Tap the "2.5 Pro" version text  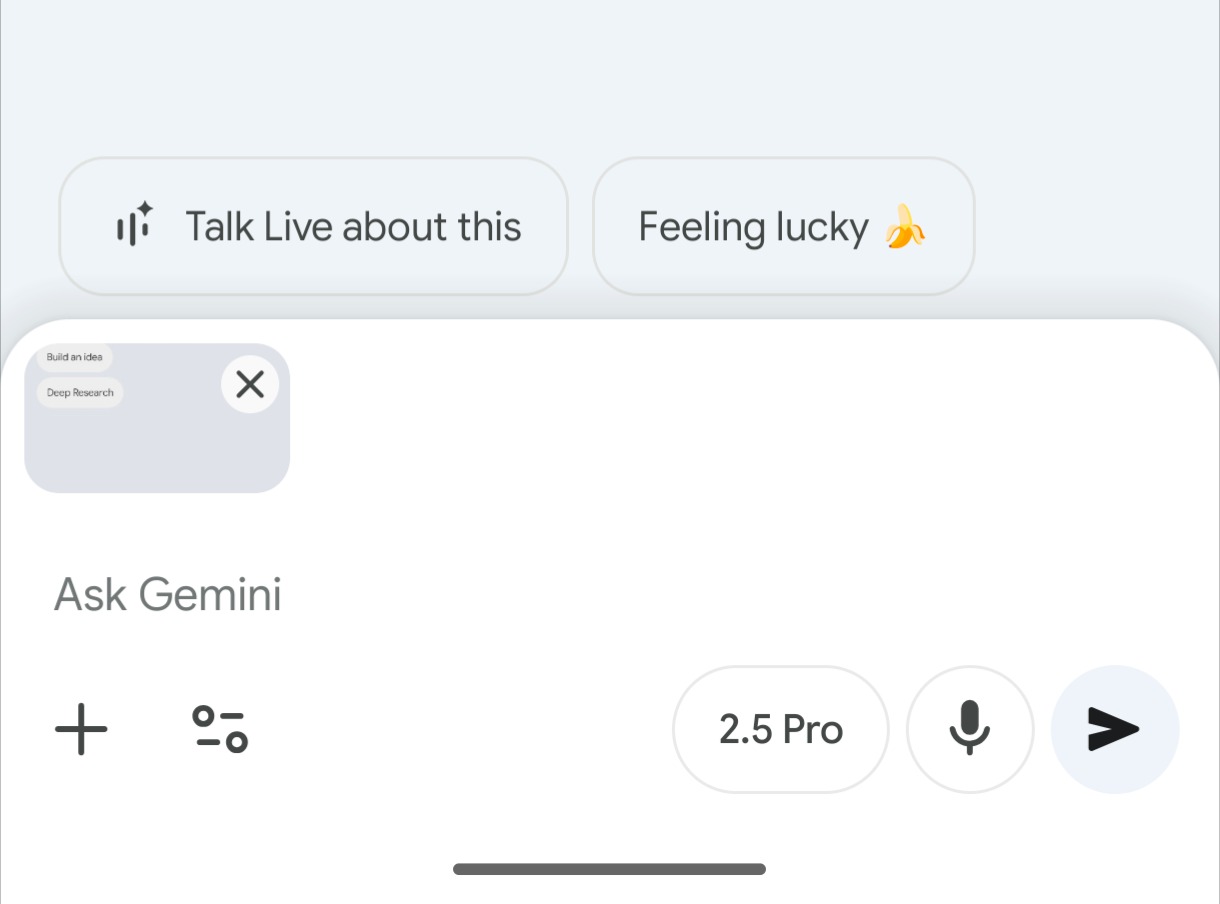pyautogui.click(x=780, y=730)
